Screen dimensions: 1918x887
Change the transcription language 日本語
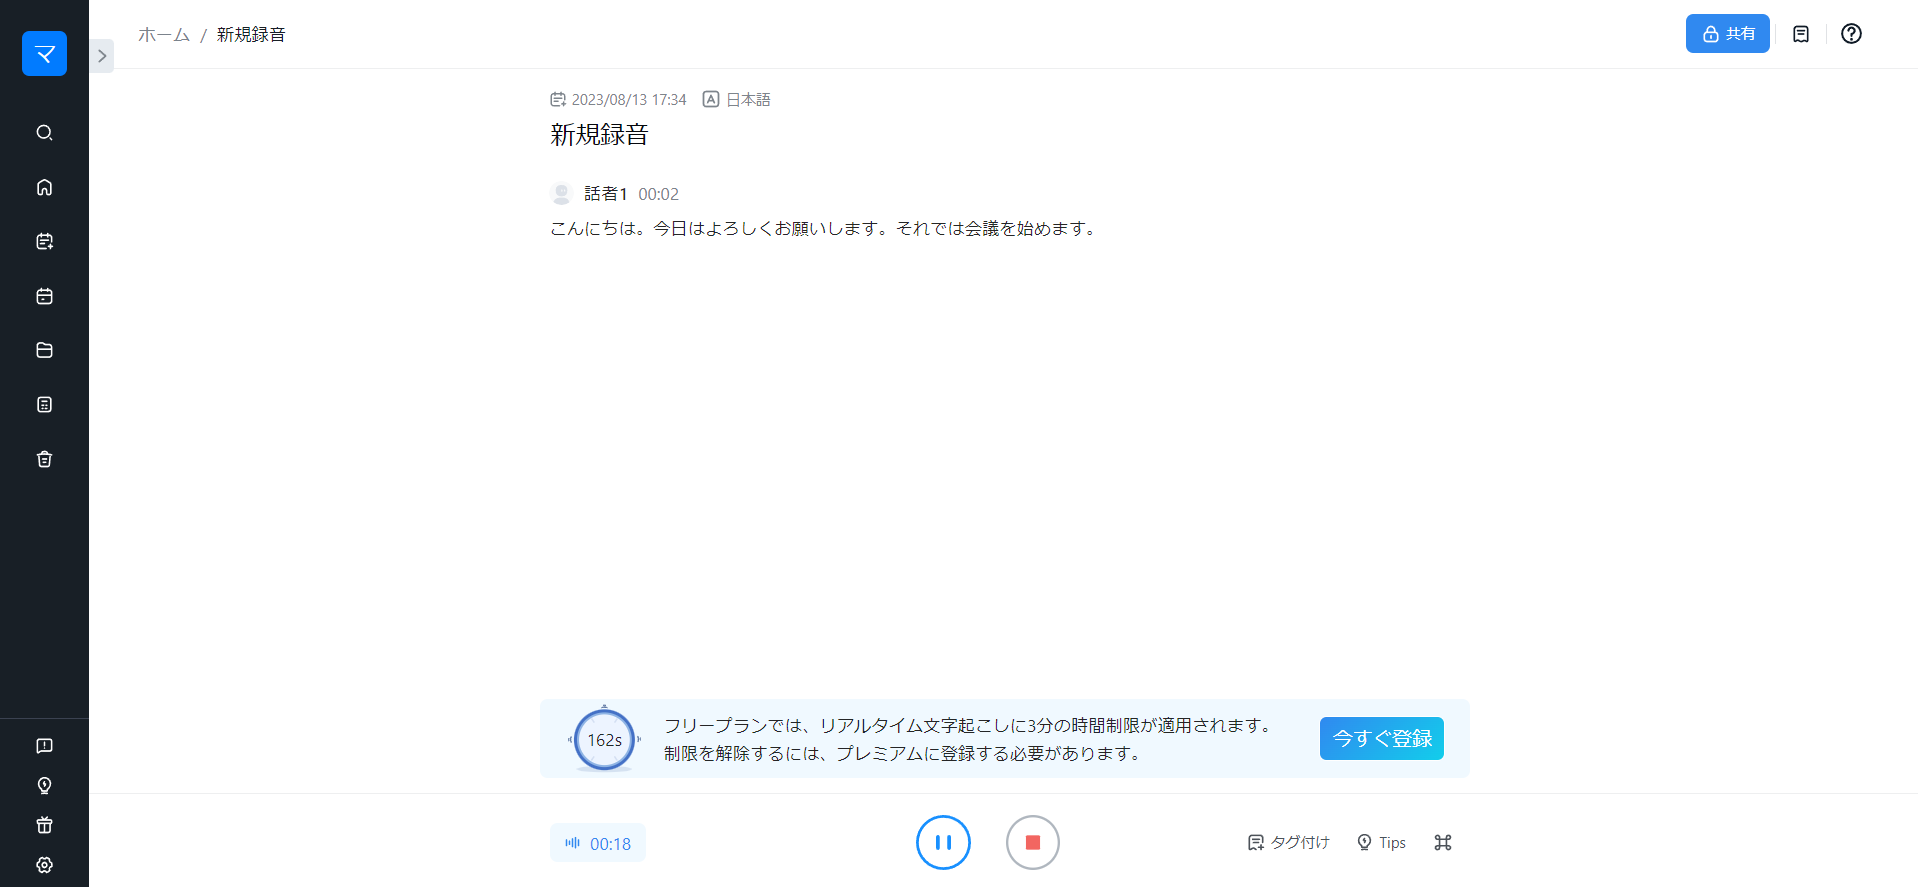[x=737, y=100]
